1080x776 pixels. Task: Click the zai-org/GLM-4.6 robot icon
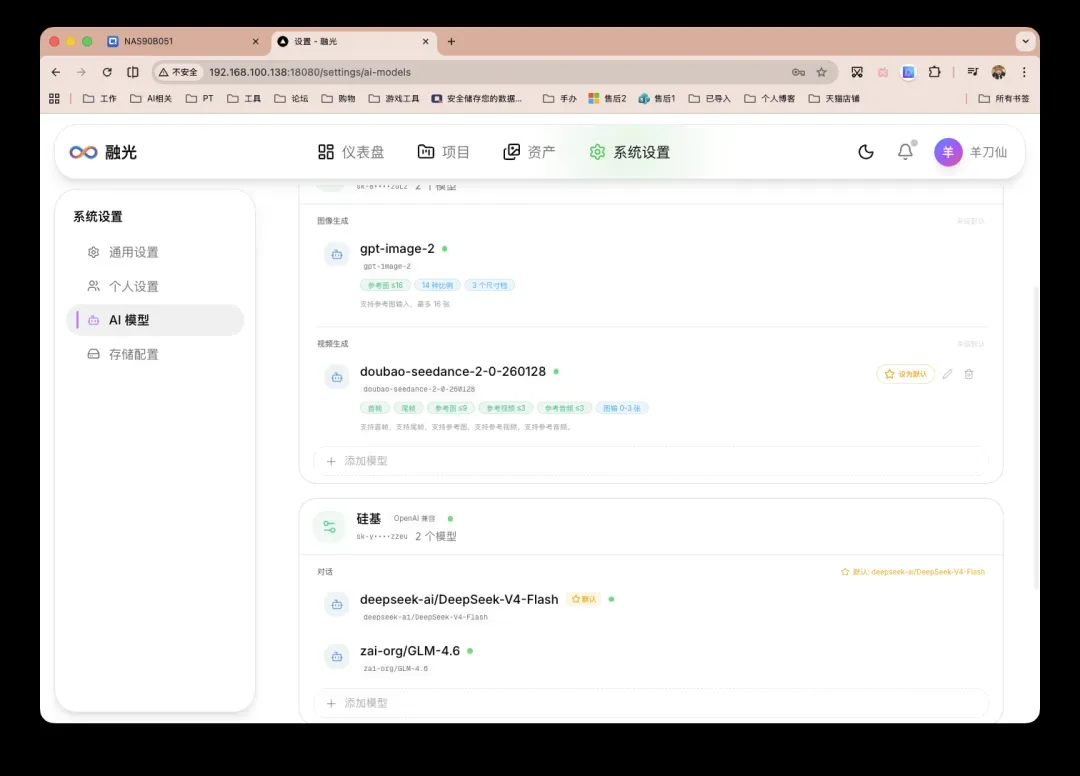(x=337, y=657)
